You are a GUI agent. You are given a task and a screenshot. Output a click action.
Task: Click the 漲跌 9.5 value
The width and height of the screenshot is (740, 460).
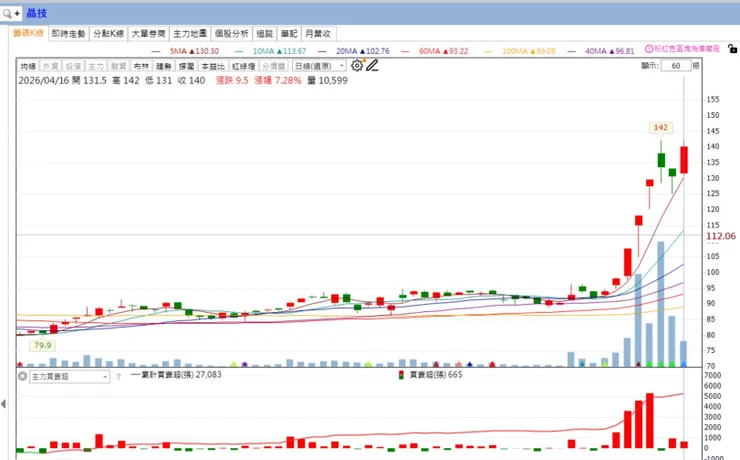(232, 81)
